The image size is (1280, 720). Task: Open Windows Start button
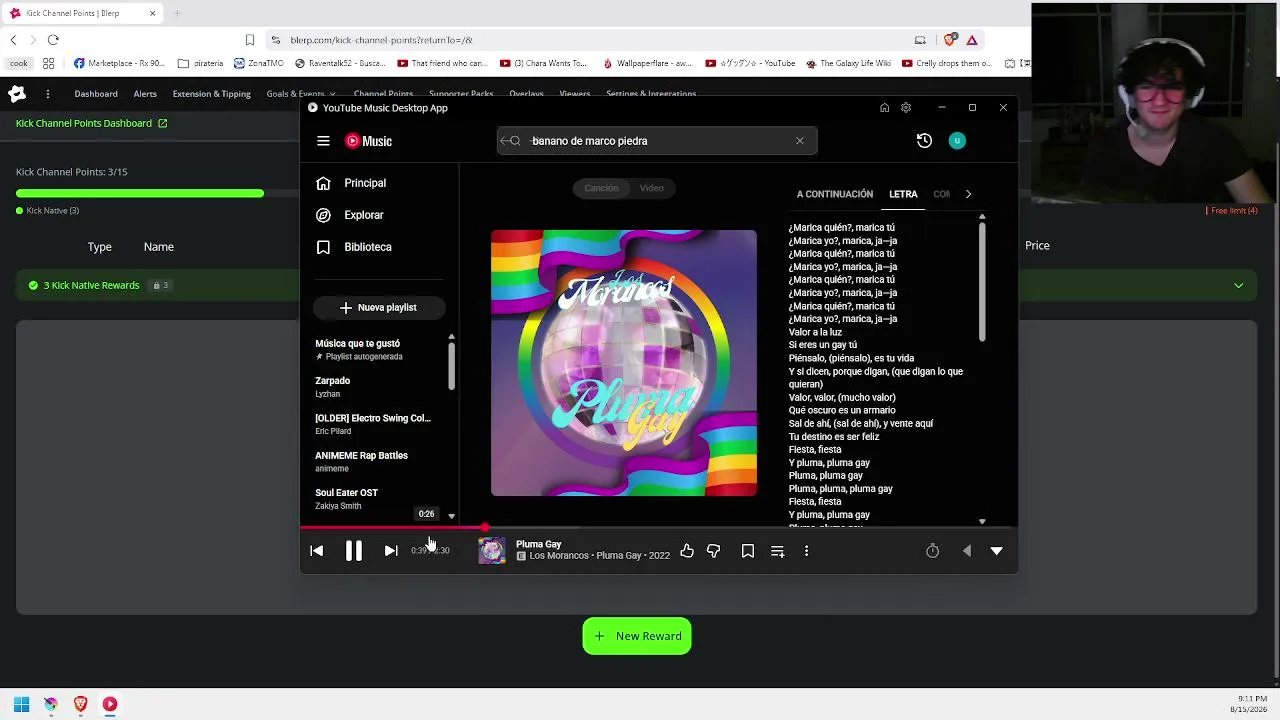tap(21, 704)
